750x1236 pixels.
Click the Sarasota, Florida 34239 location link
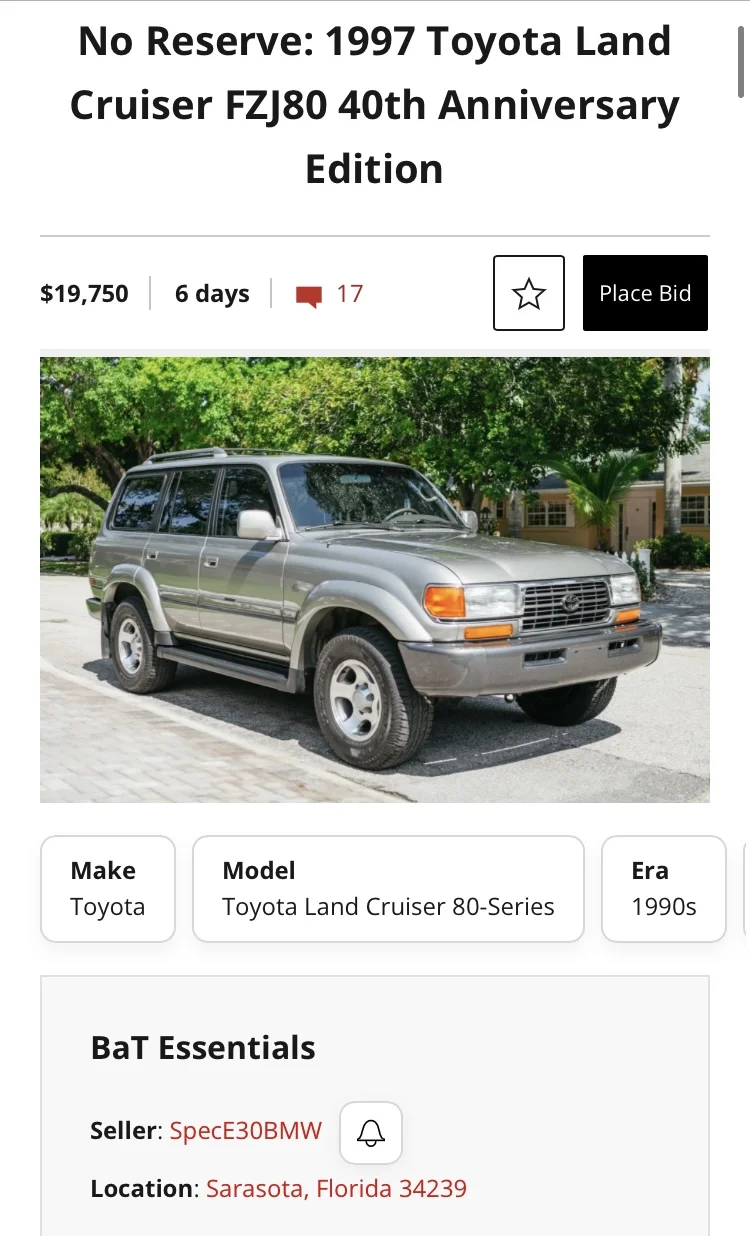[x=336, y=1189]
